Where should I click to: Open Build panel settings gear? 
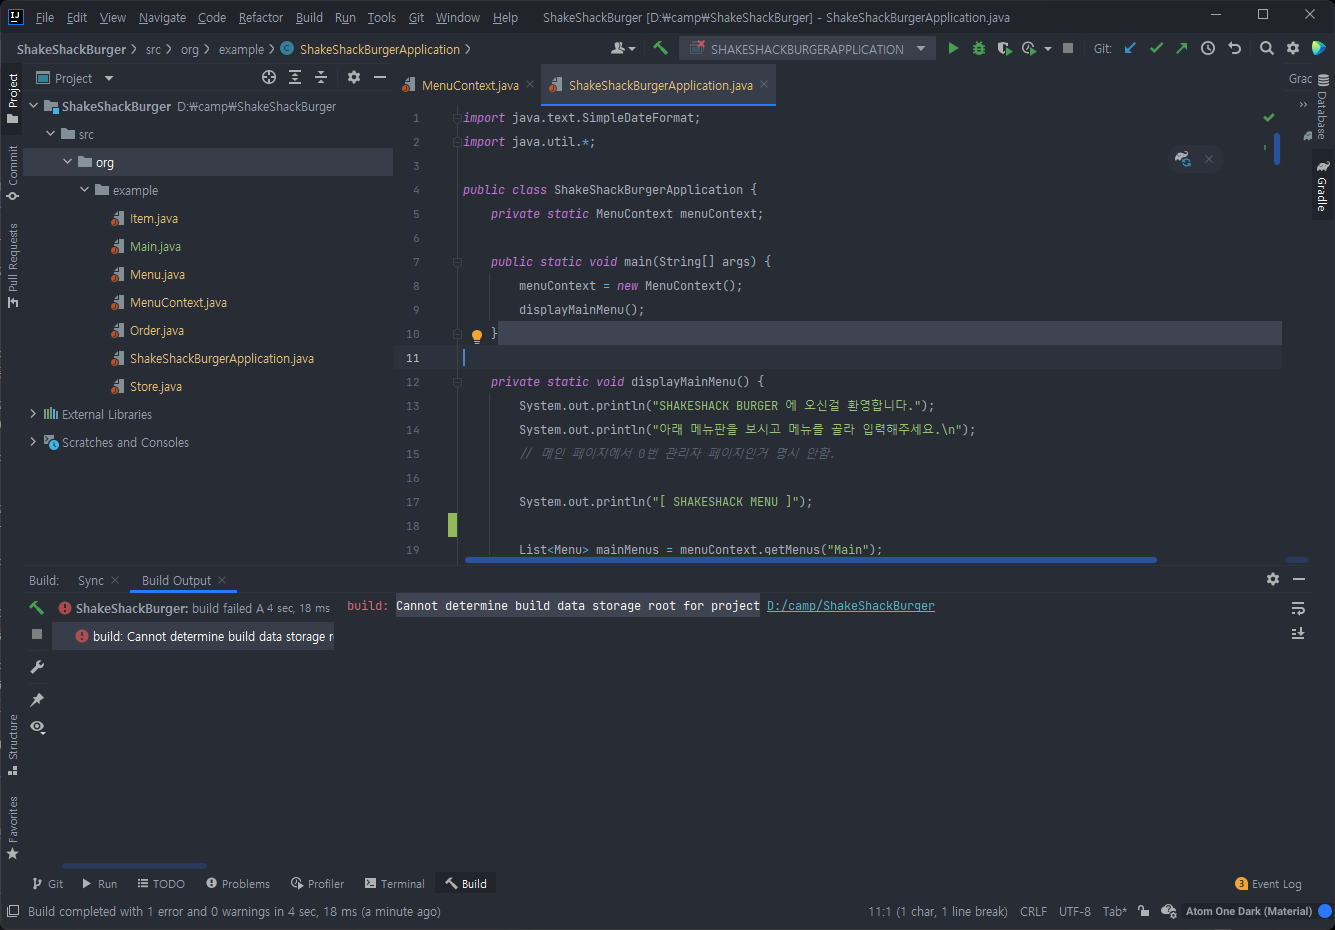coord(1273,579)
